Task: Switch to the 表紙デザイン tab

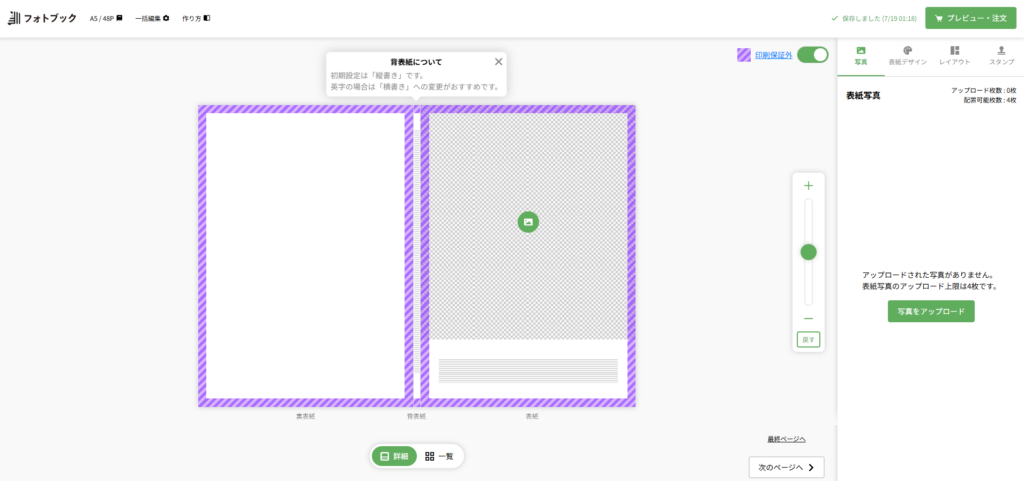Action: click(x=907, y=55)
